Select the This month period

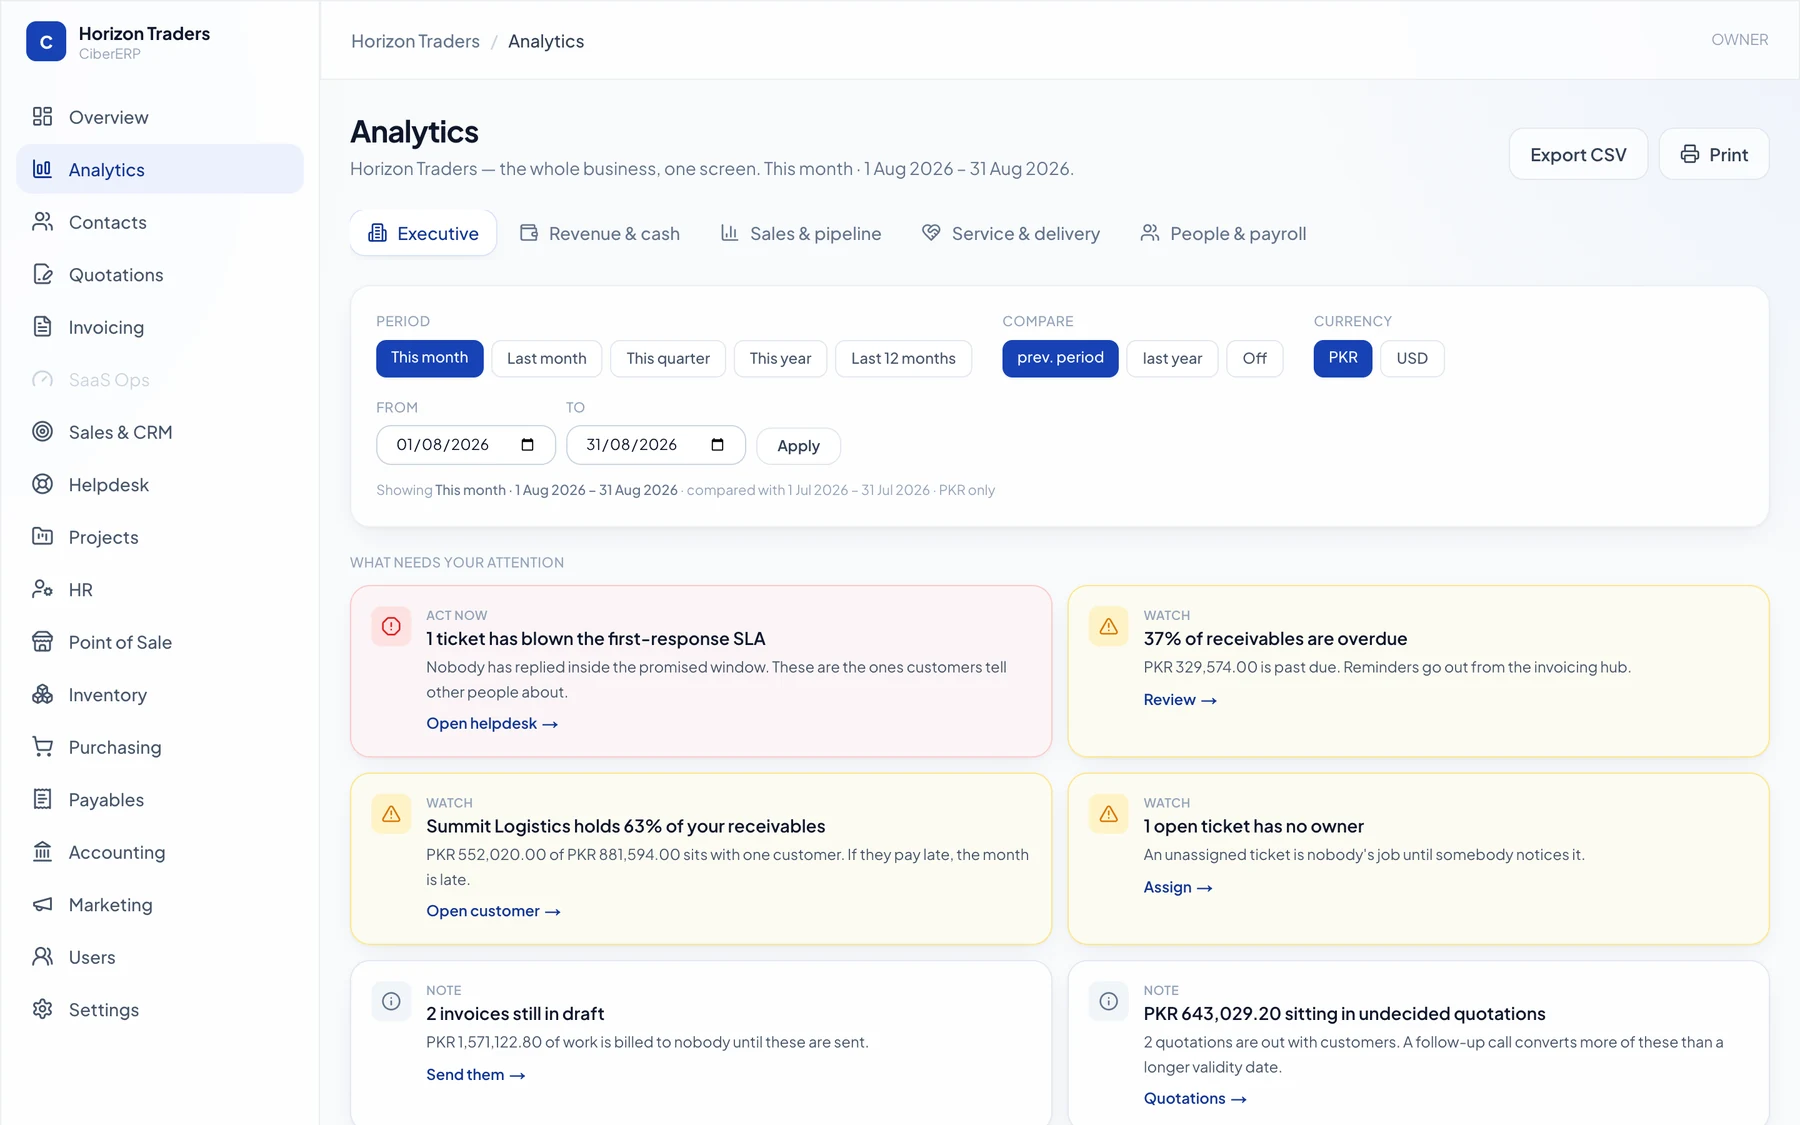point(429,358)
